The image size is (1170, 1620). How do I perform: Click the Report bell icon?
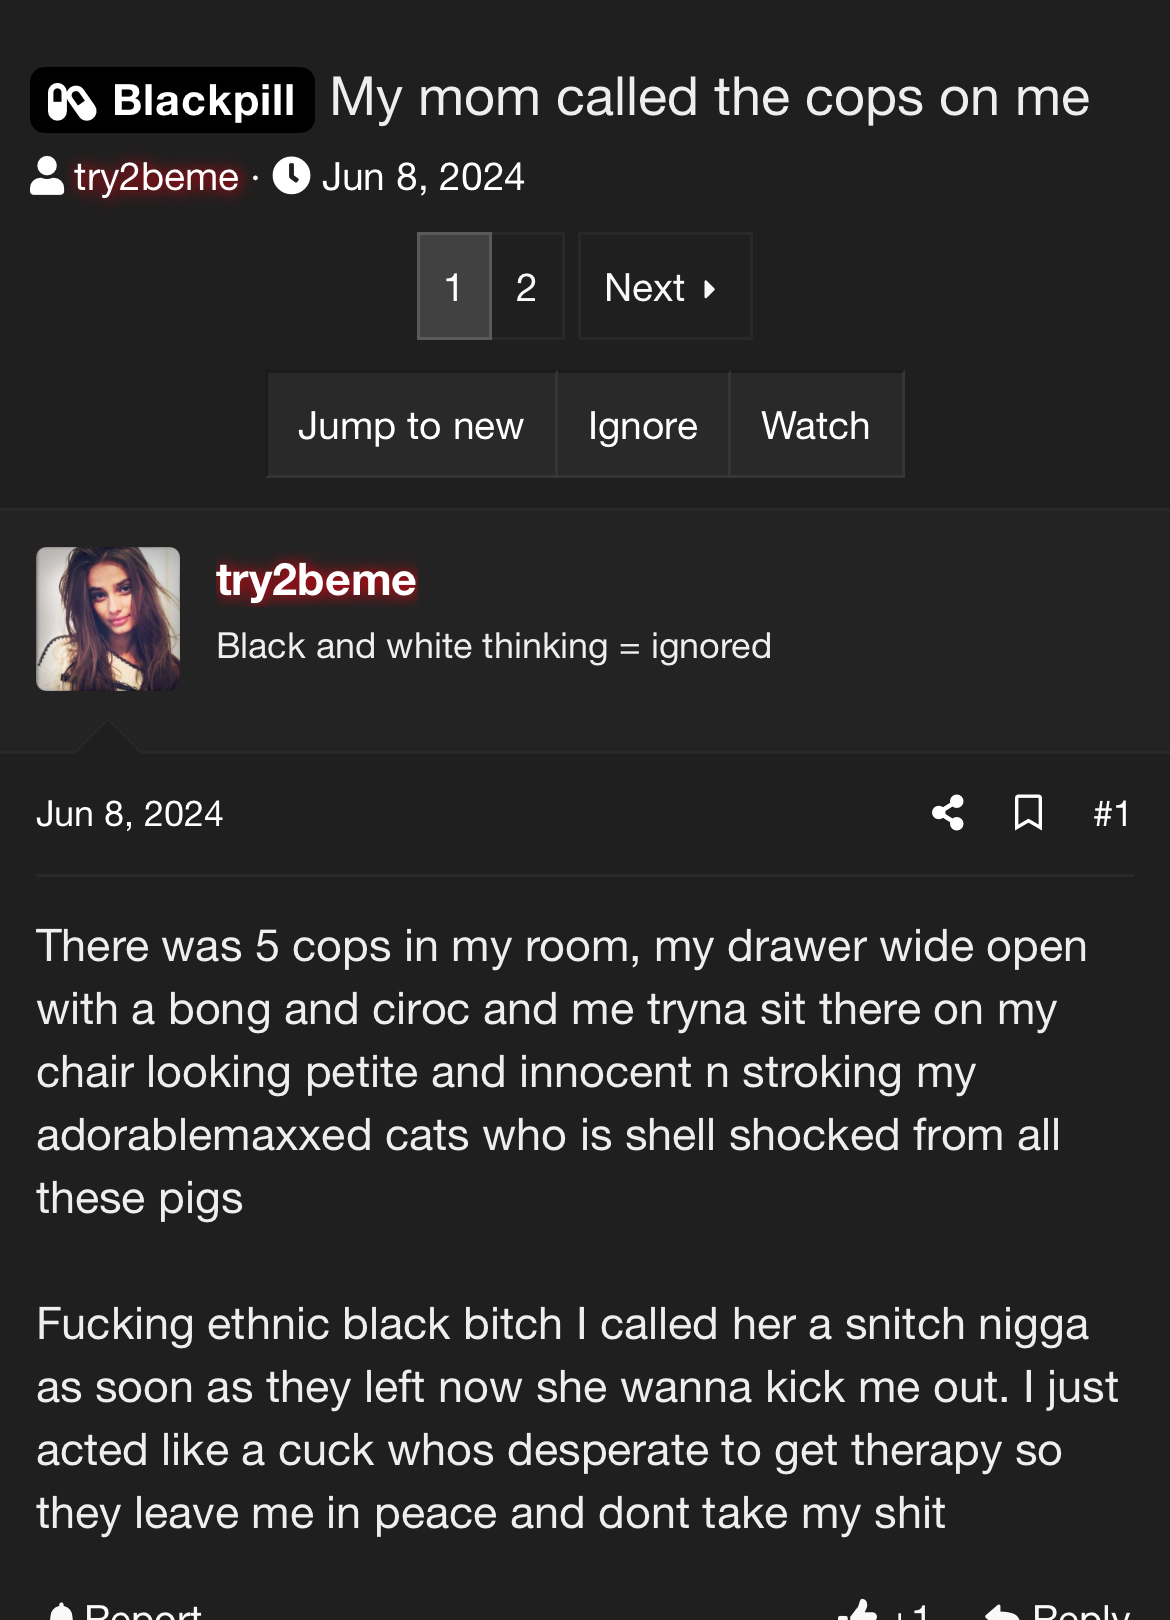tap(62, 1611)
